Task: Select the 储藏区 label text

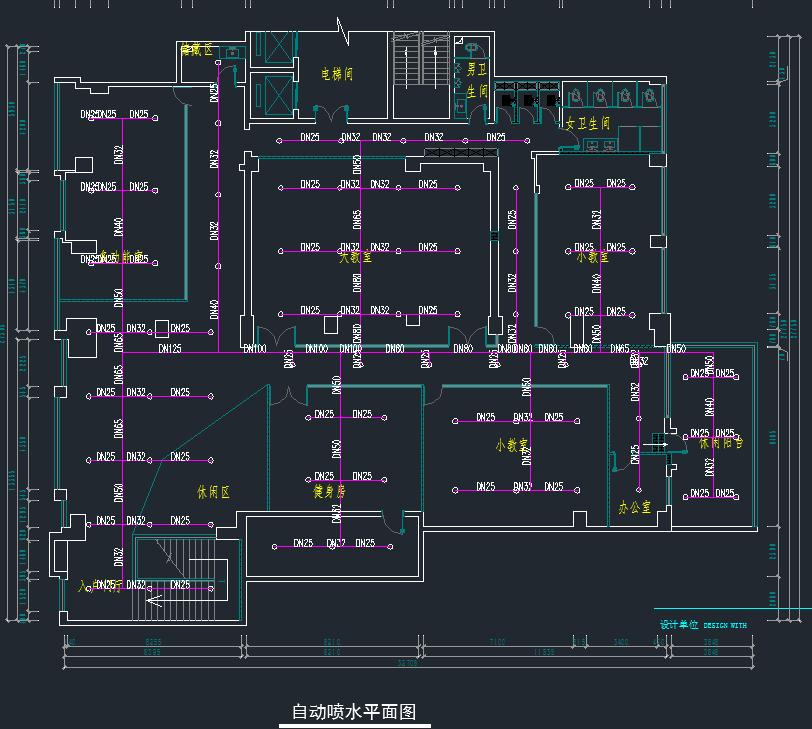Action: tap(197, 49)
